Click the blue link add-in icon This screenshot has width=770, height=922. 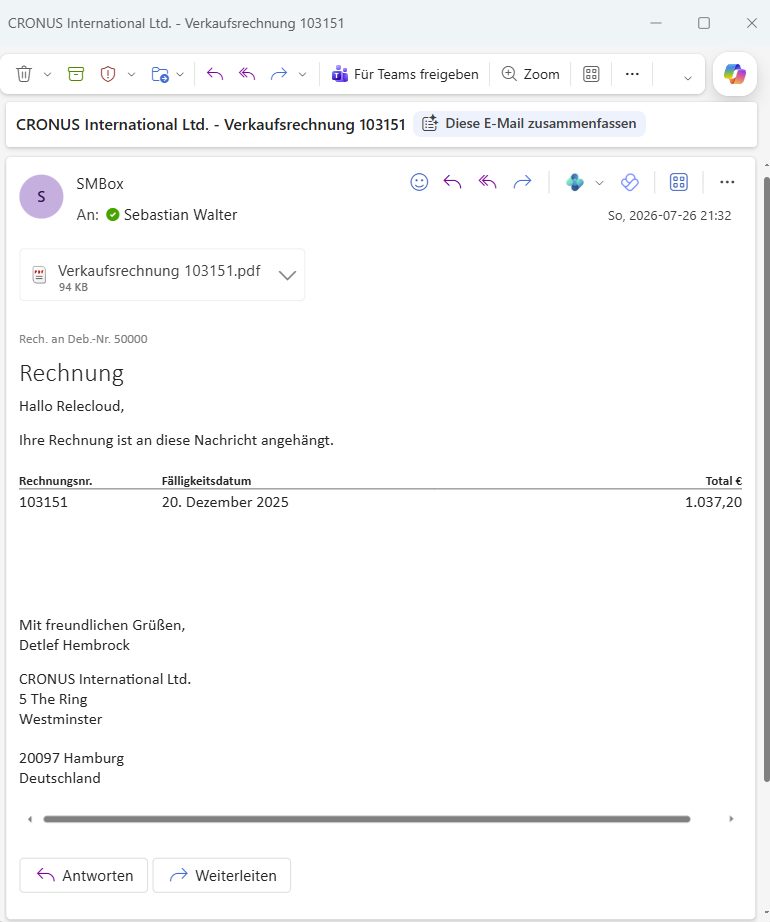(630, 182)
